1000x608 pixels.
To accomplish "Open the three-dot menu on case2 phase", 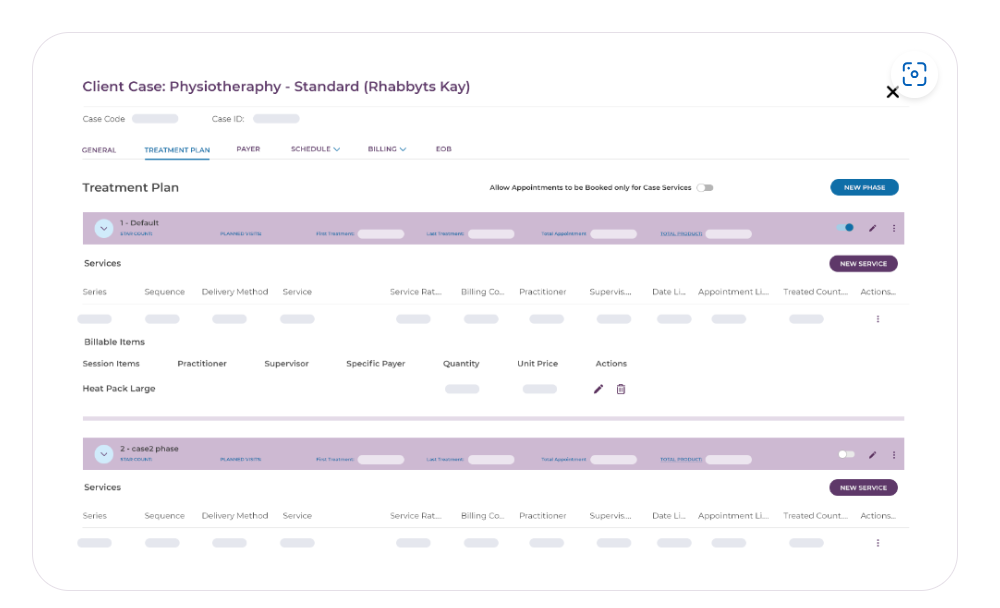I will click(x=893, y=454).
